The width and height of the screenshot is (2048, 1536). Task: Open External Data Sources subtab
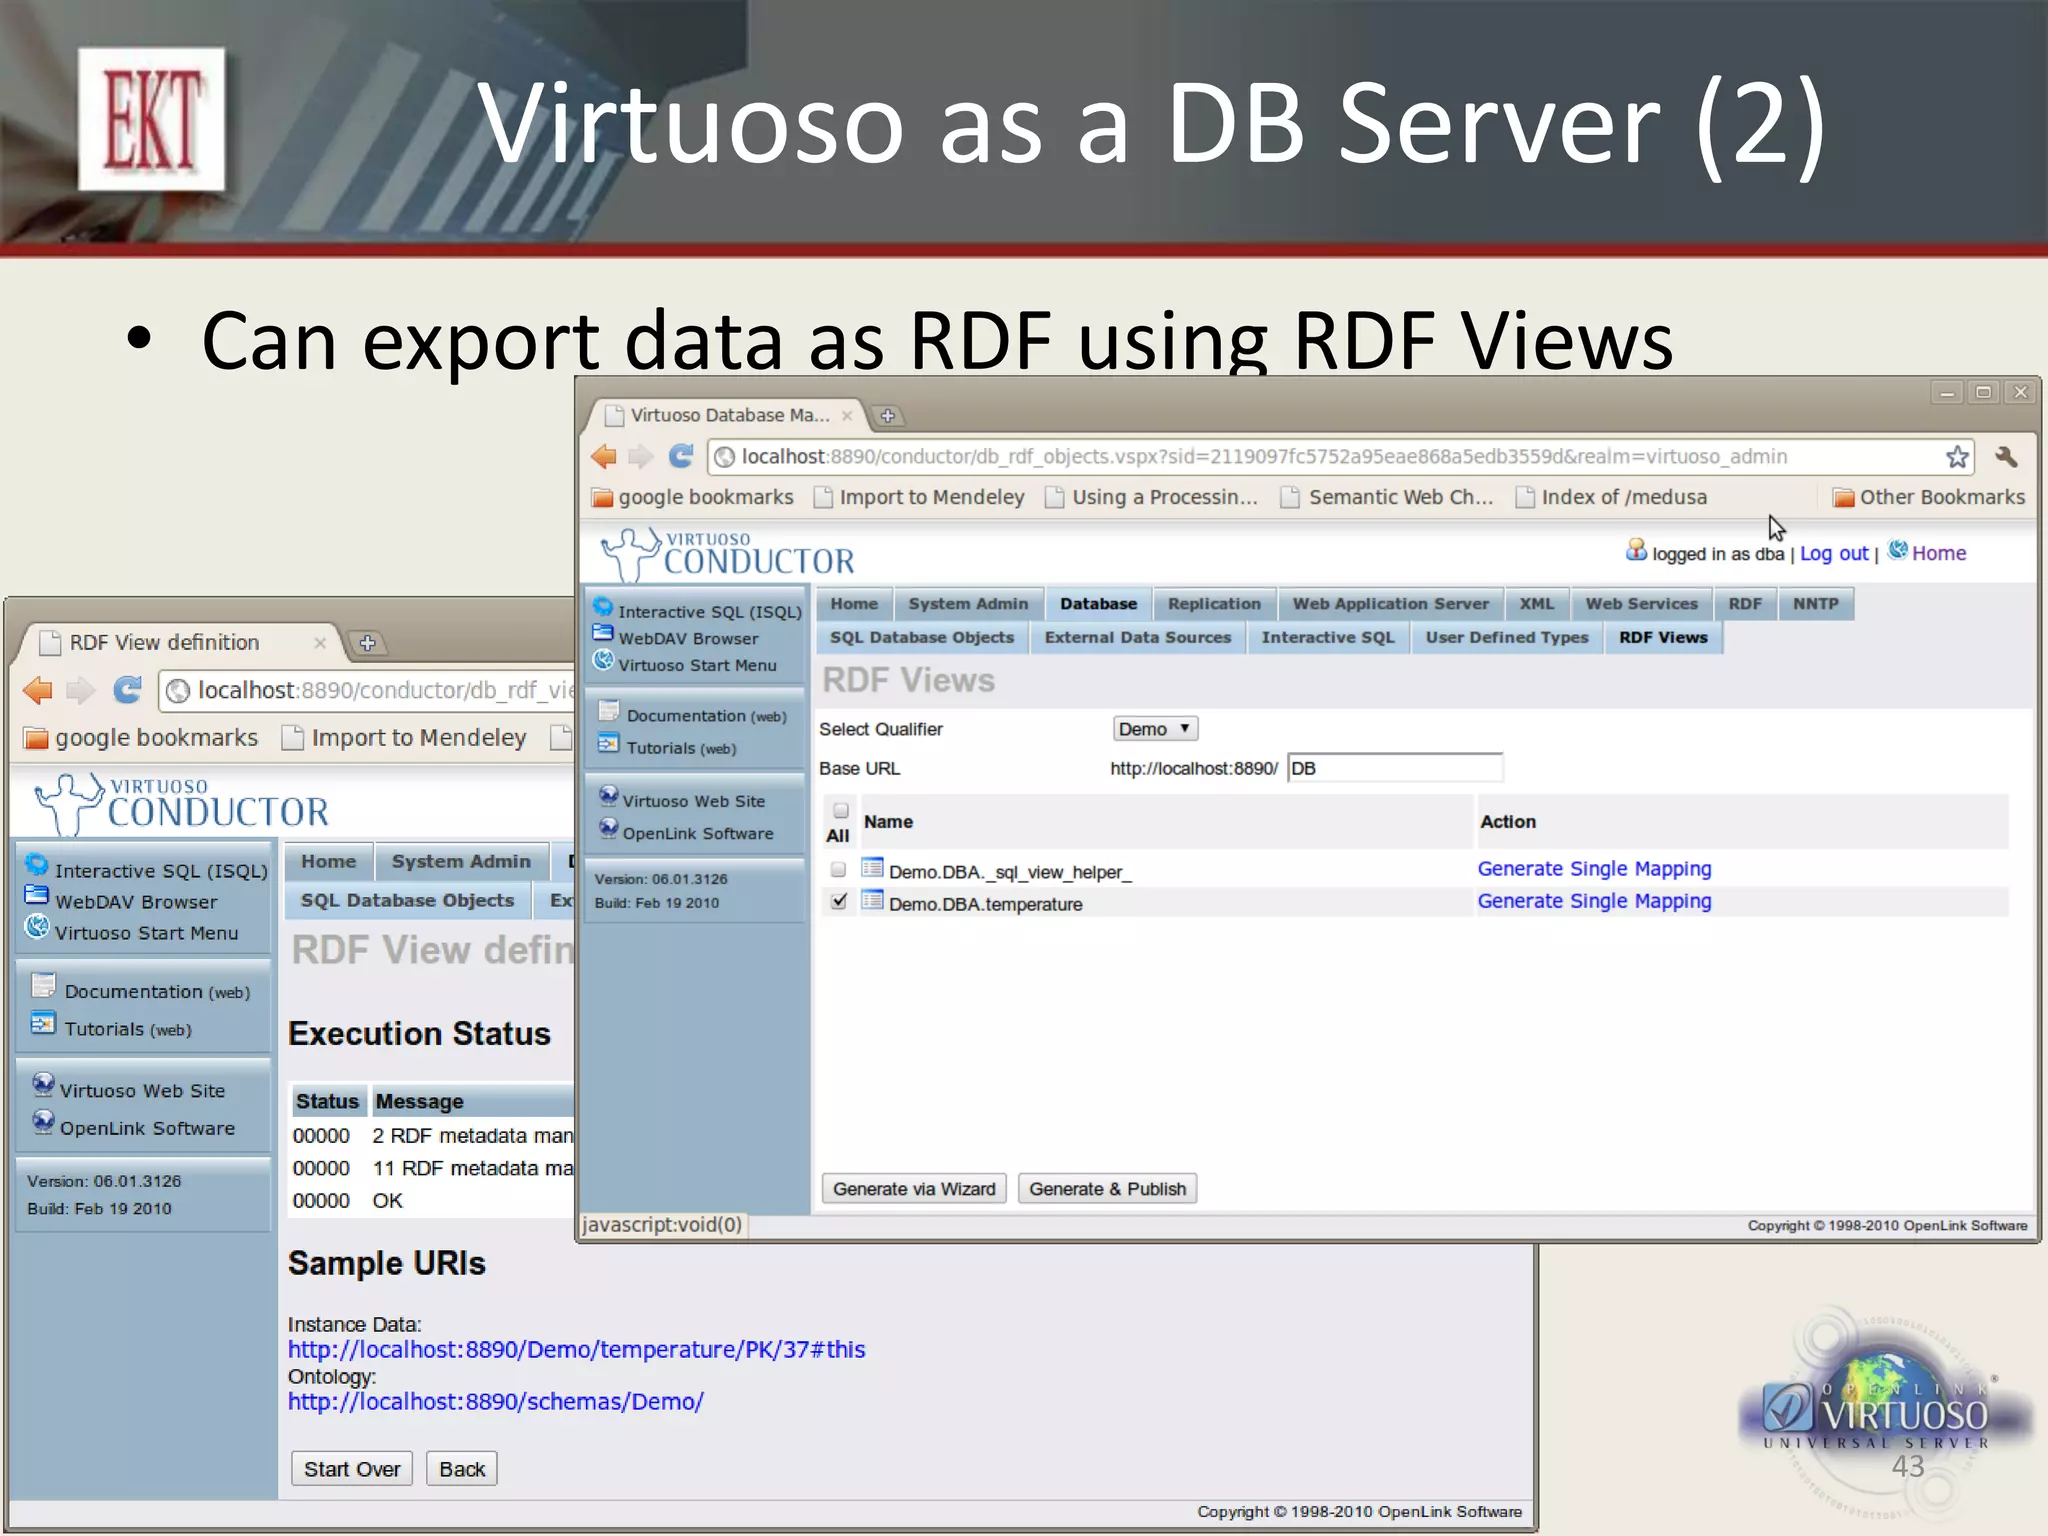1138,638
